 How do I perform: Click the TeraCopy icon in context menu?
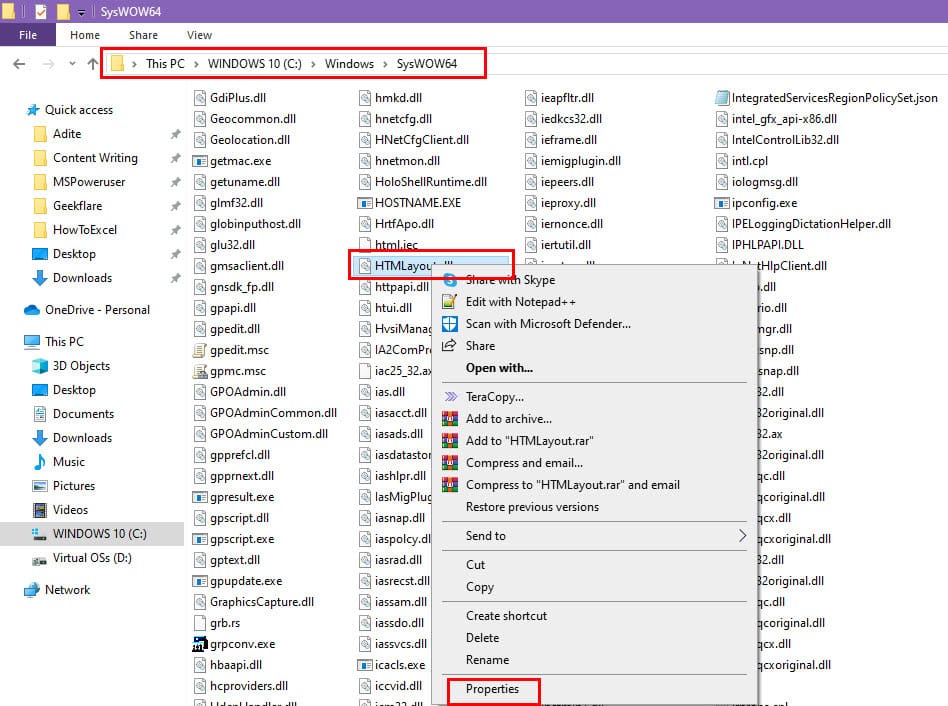(x=450, y=397)
